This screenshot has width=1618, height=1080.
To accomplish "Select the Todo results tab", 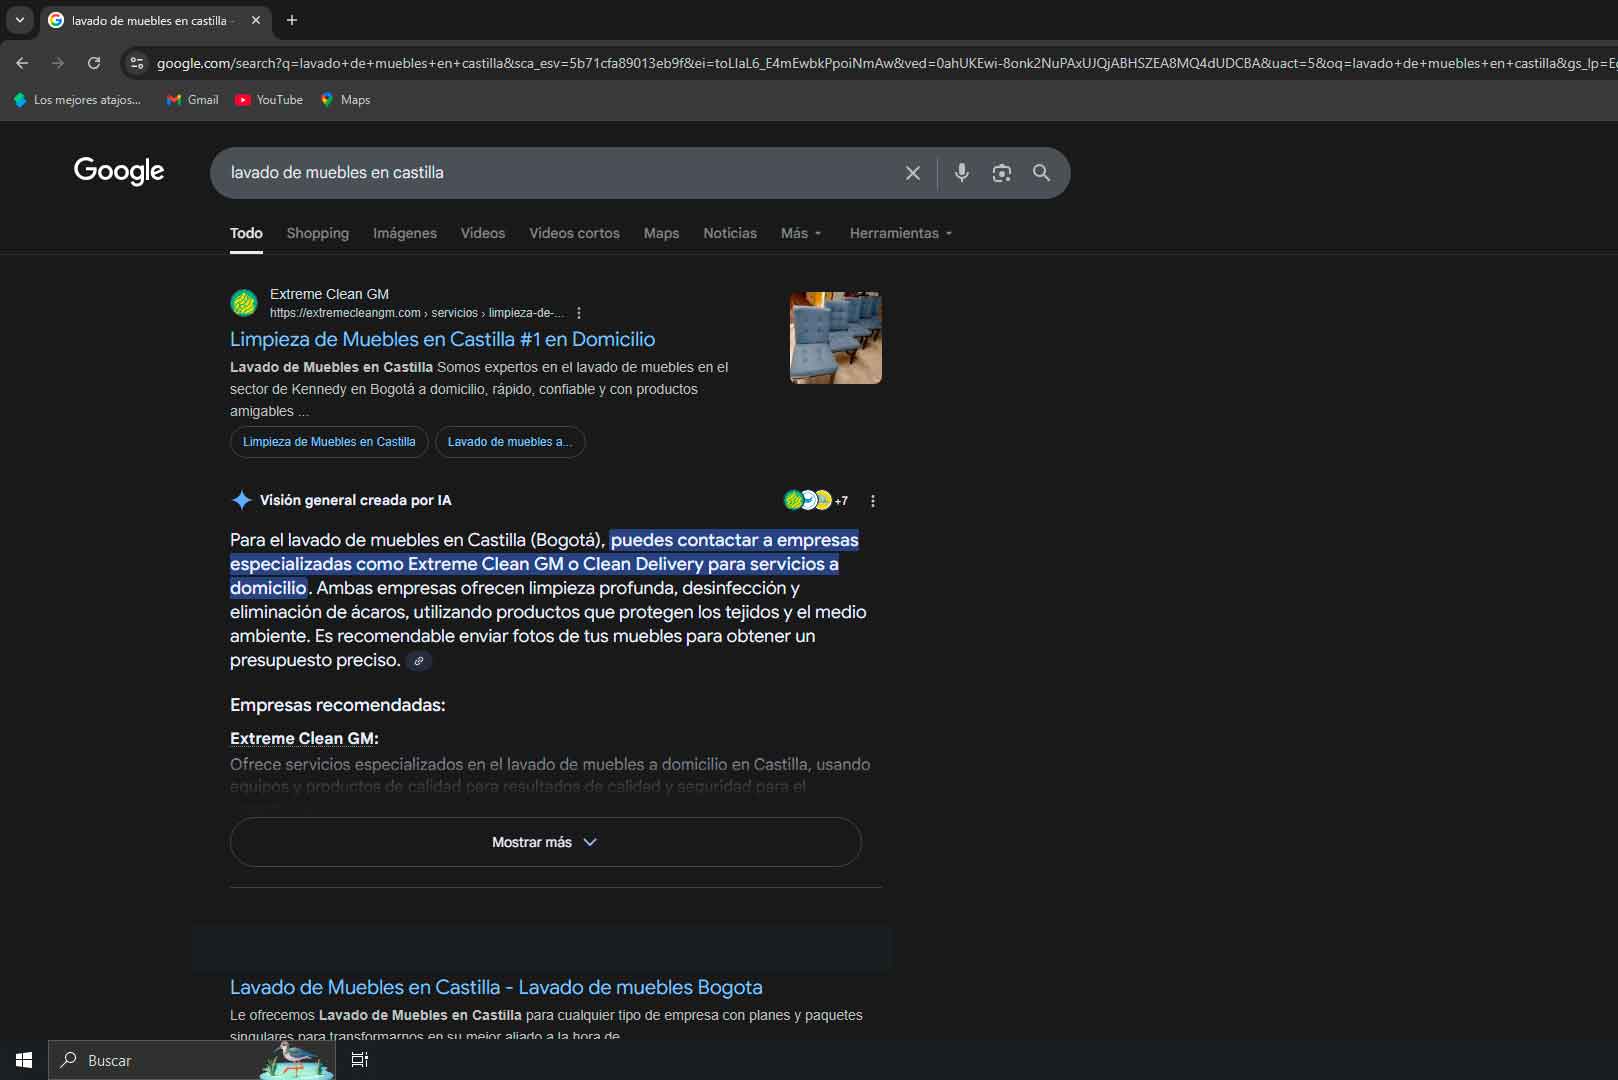I will [246, 233].
